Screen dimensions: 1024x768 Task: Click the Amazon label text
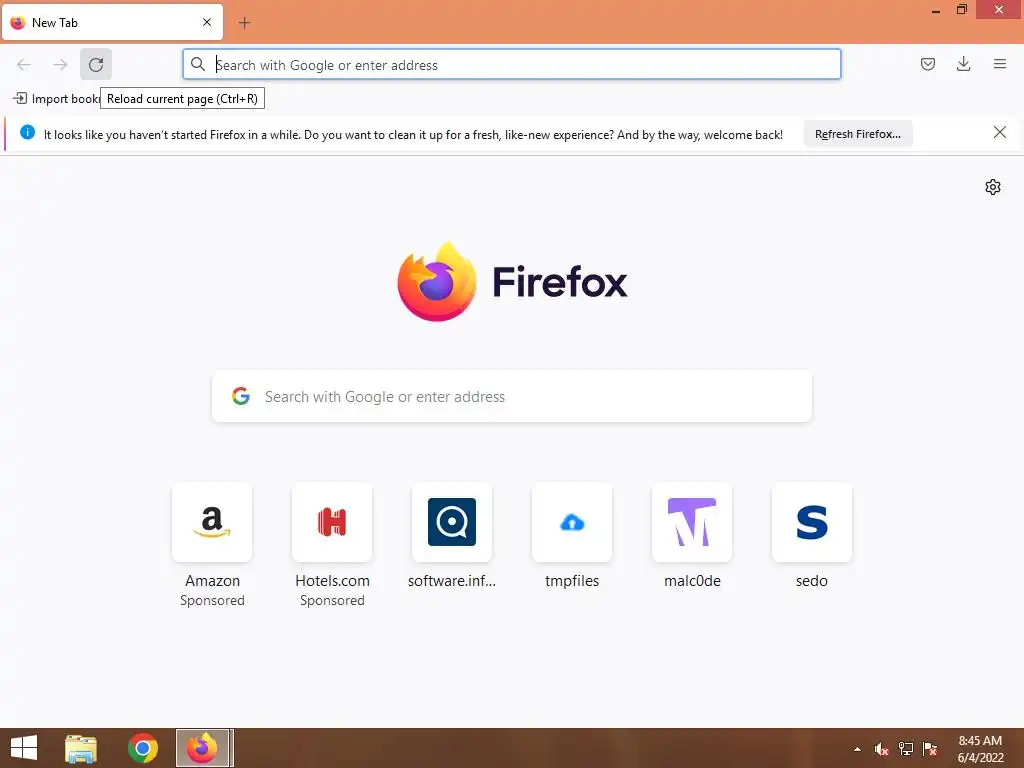click(212, 581)
